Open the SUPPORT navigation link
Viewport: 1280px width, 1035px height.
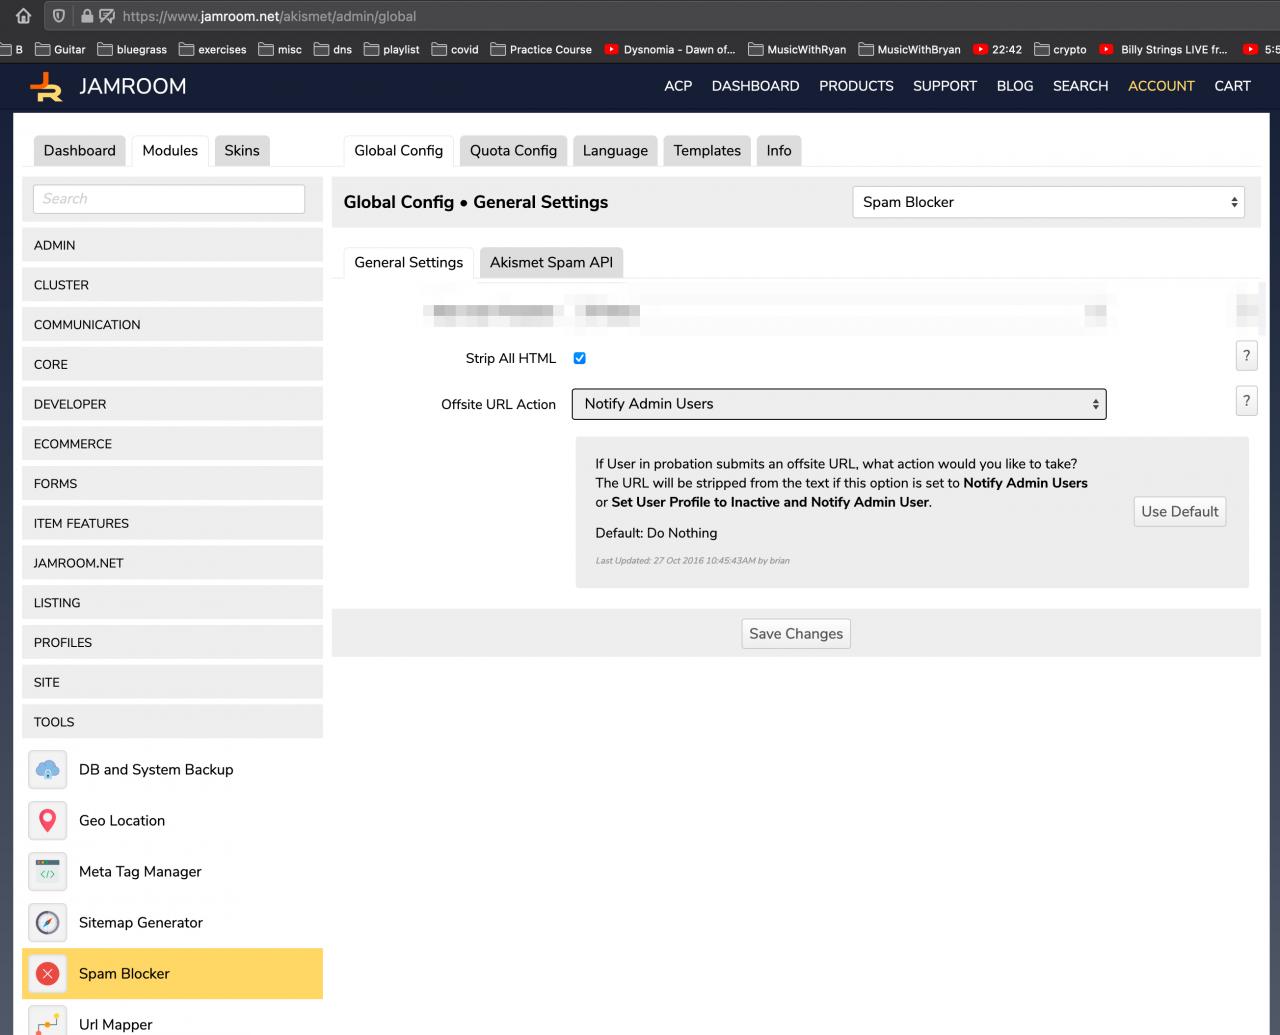944,86
